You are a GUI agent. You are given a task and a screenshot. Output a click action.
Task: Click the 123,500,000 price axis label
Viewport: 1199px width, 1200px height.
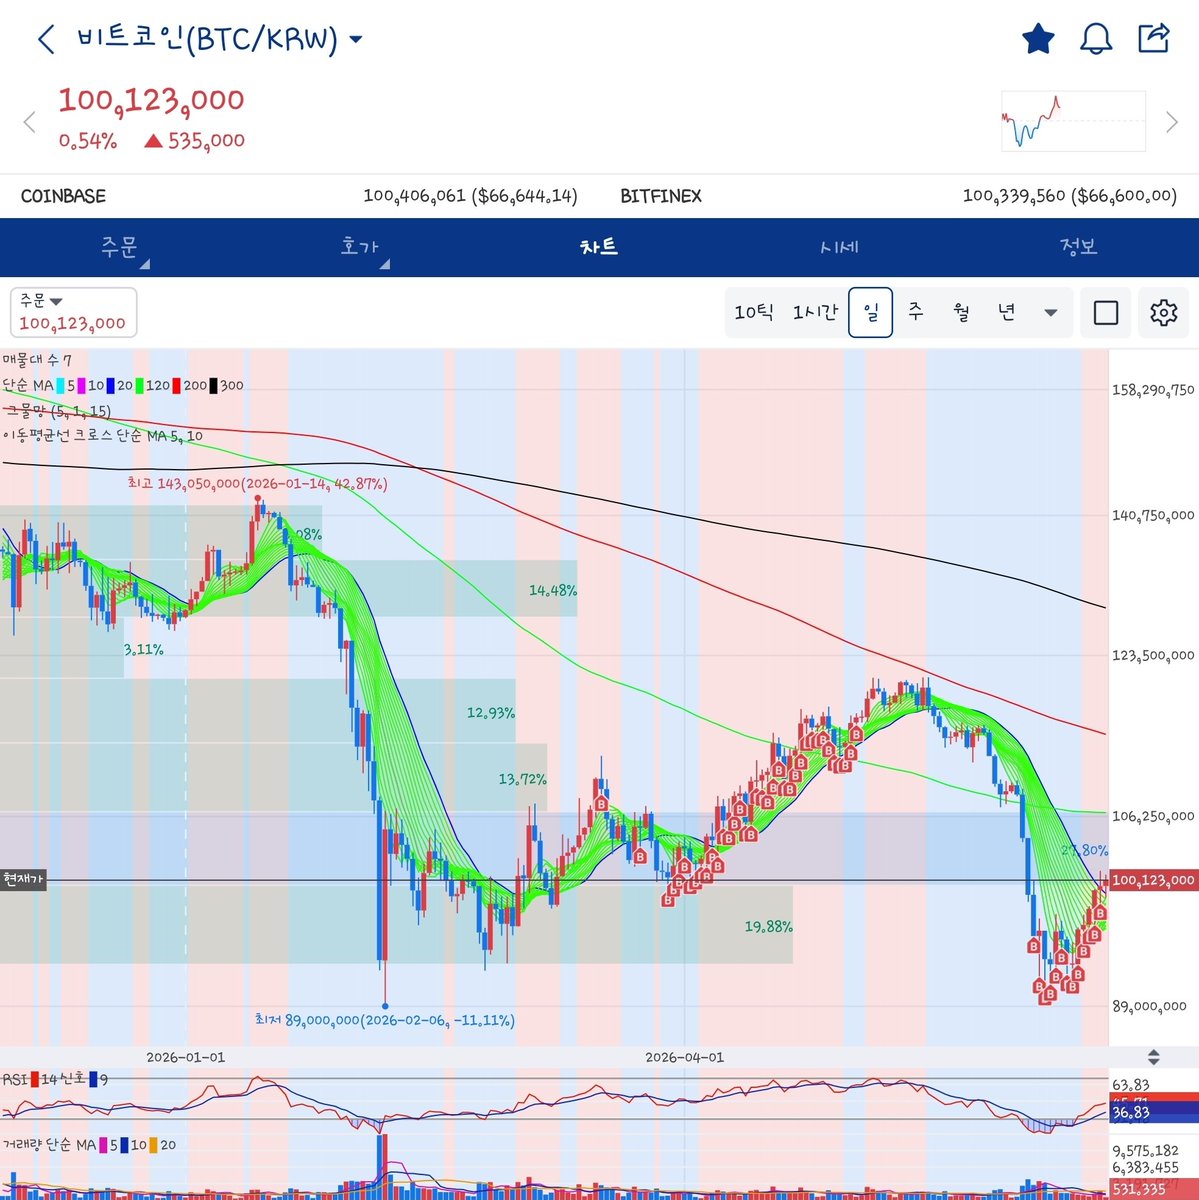(x=1153, y=655)
